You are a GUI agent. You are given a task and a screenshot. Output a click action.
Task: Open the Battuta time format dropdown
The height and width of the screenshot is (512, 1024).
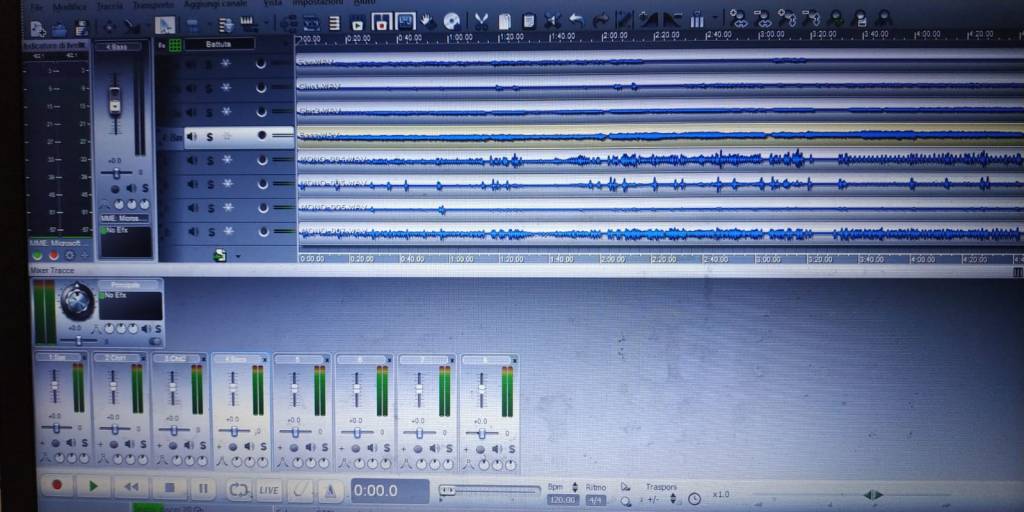tap(219, 45)
